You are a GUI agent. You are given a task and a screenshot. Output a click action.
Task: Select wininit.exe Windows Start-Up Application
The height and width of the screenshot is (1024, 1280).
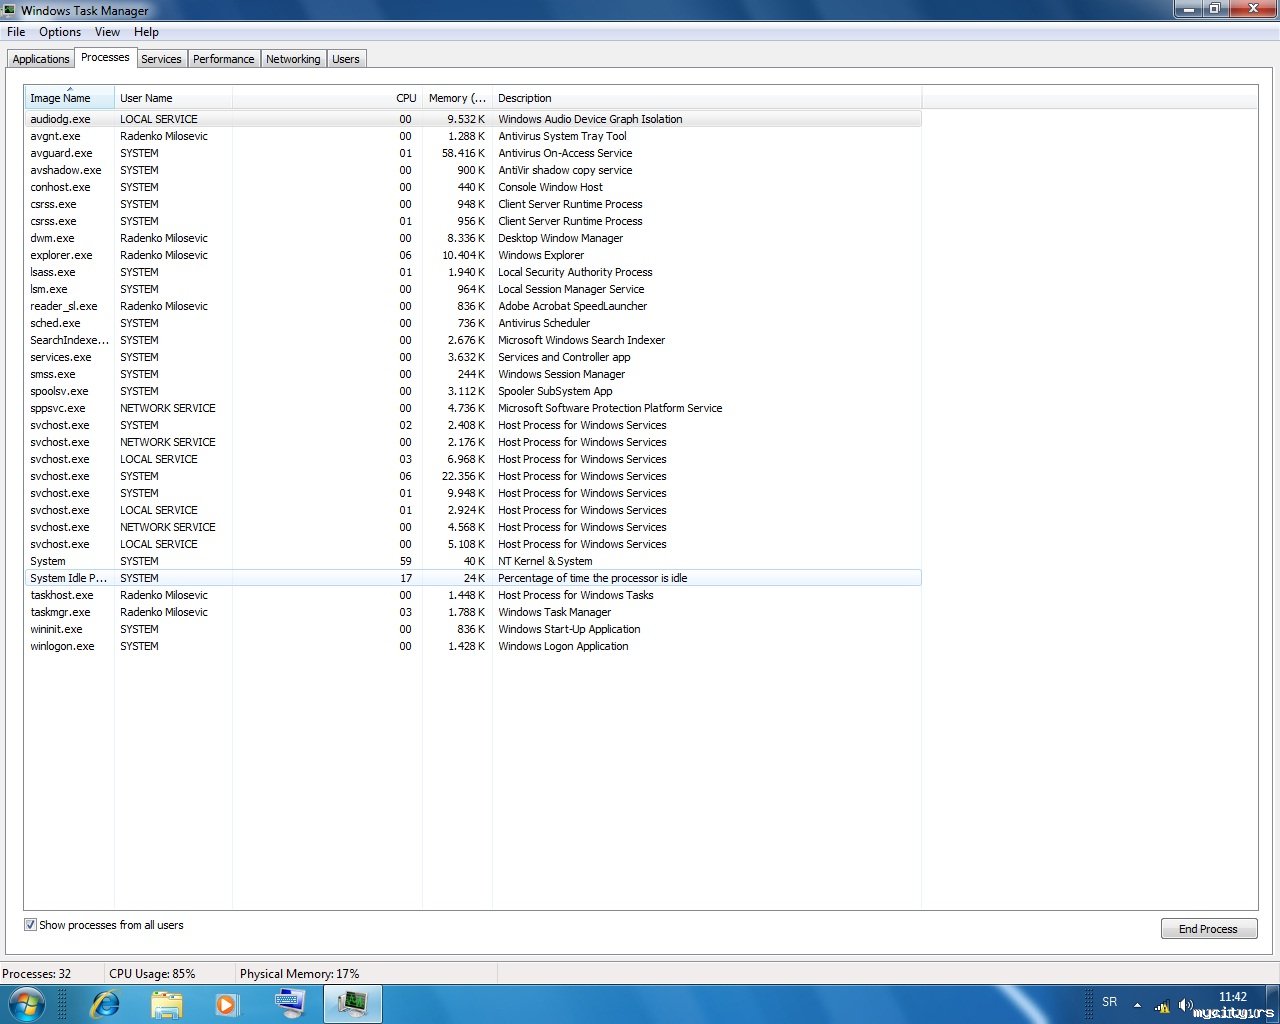(473, 629)
